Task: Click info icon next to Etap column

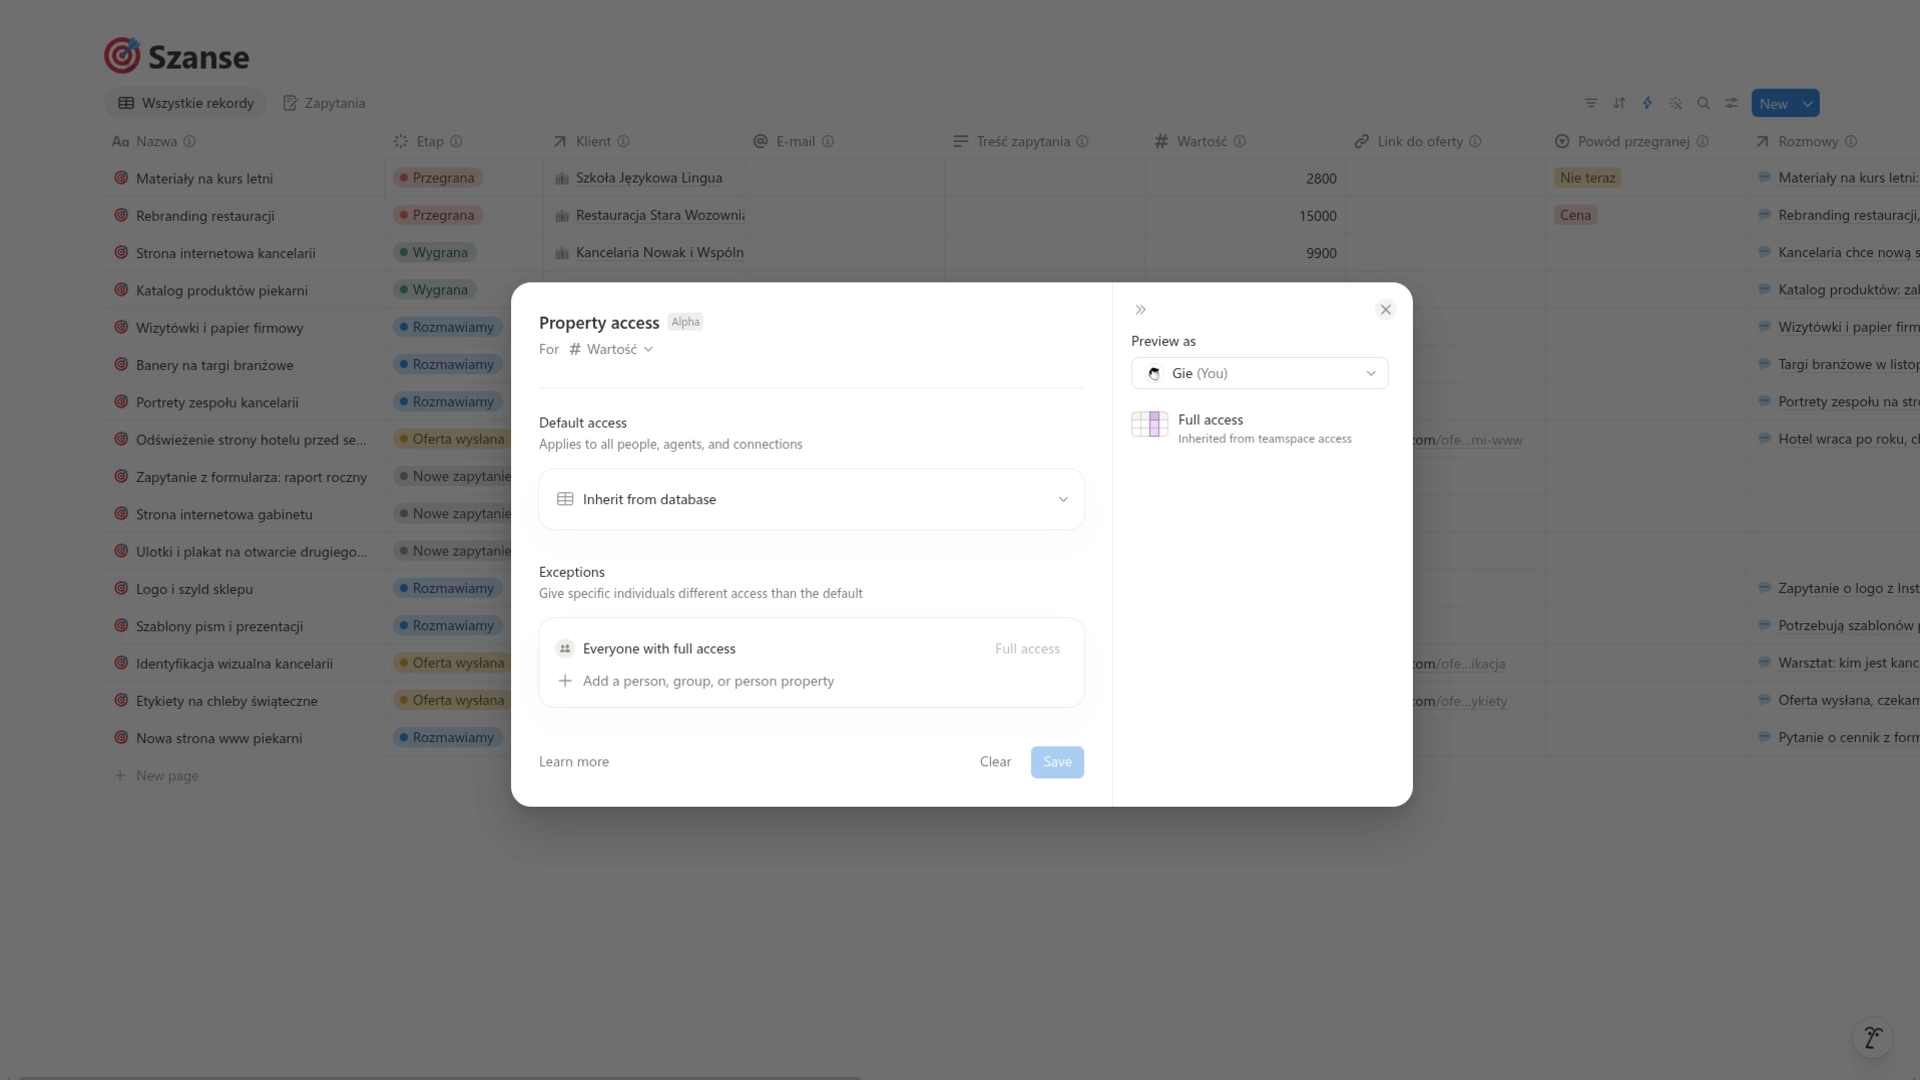Action: (x=456, y=142)
